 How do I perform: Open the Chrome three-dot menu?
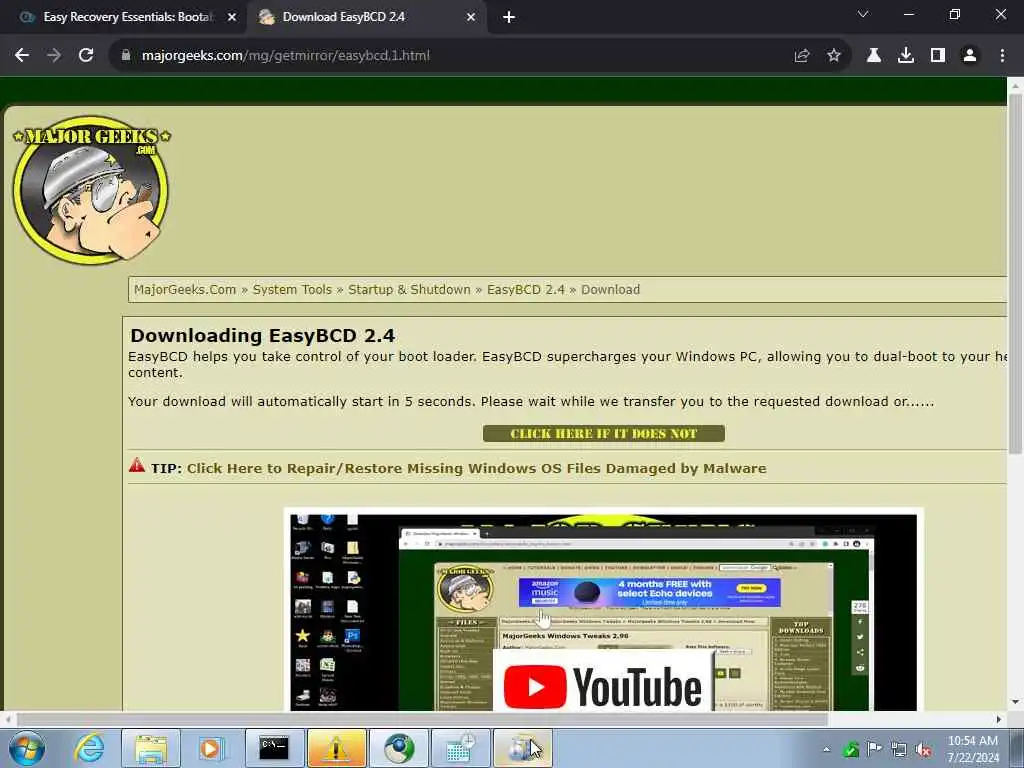click(x=1002, y=56)
